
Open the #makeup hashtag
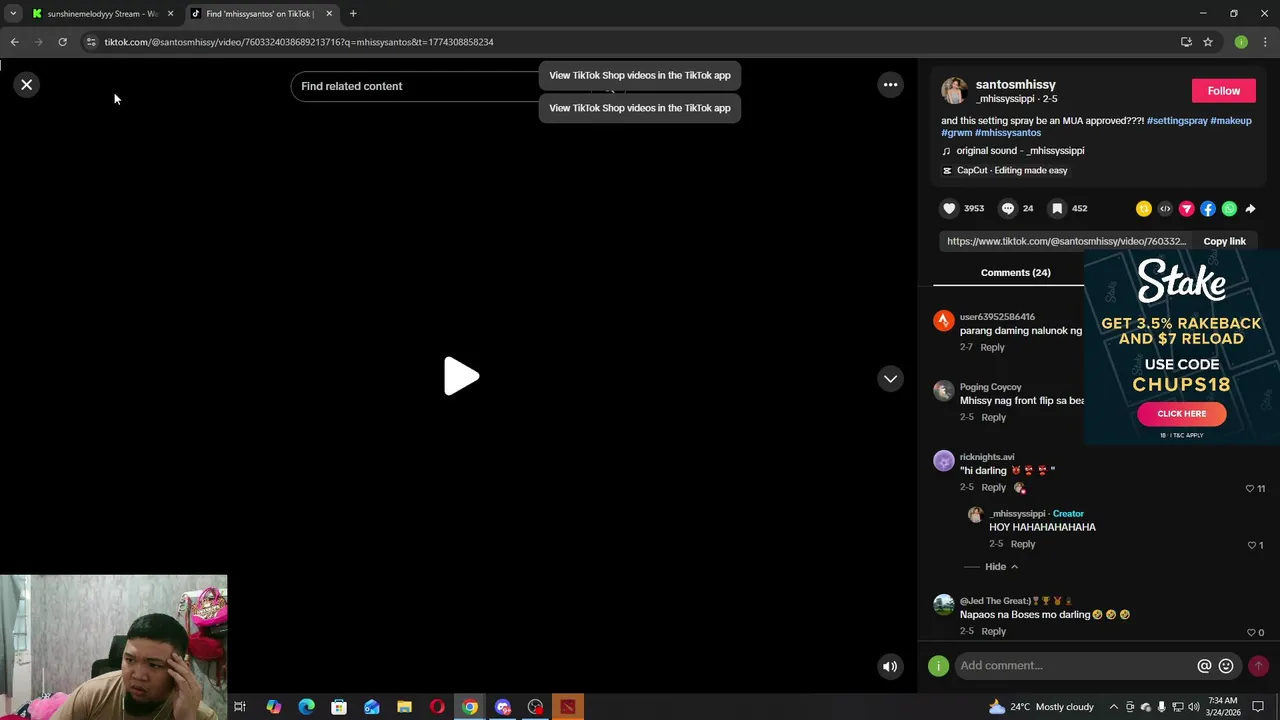[1231, 121]
